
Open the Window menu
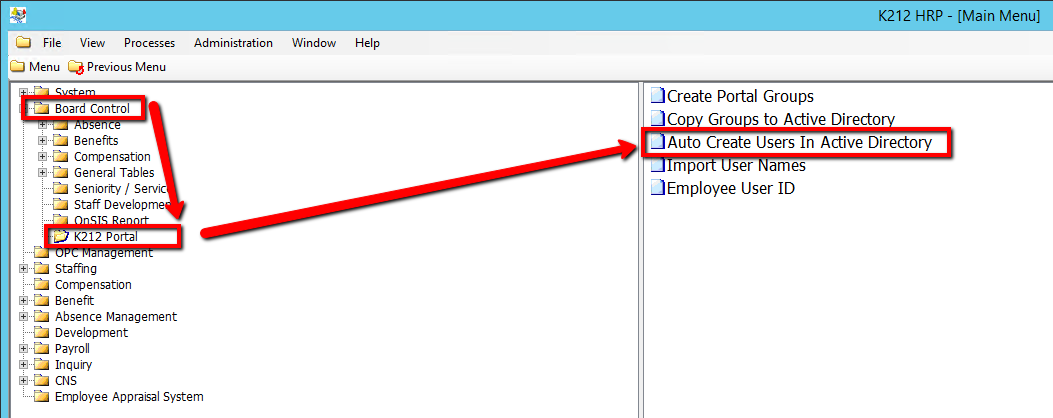pos(313,43)
